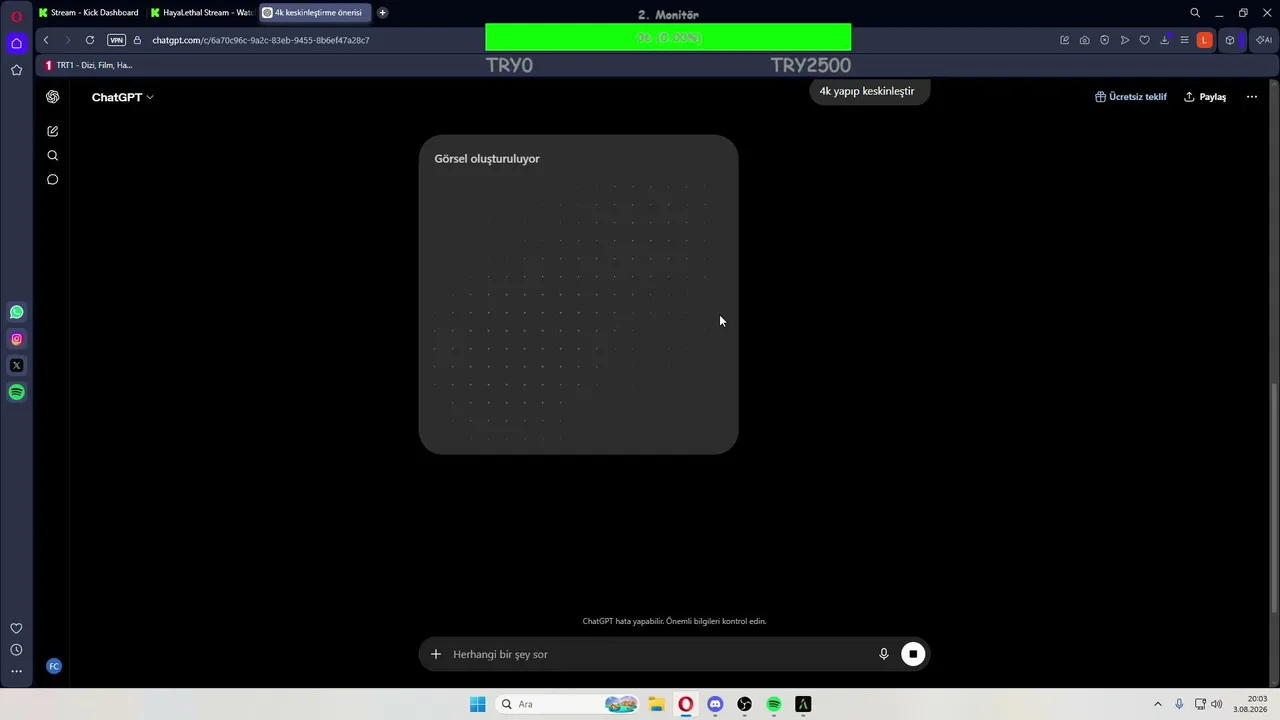Viewport: 1280px width, 720px height.
Task: Expand system tray hidden icons chevron
Action: pos(1158,704)
